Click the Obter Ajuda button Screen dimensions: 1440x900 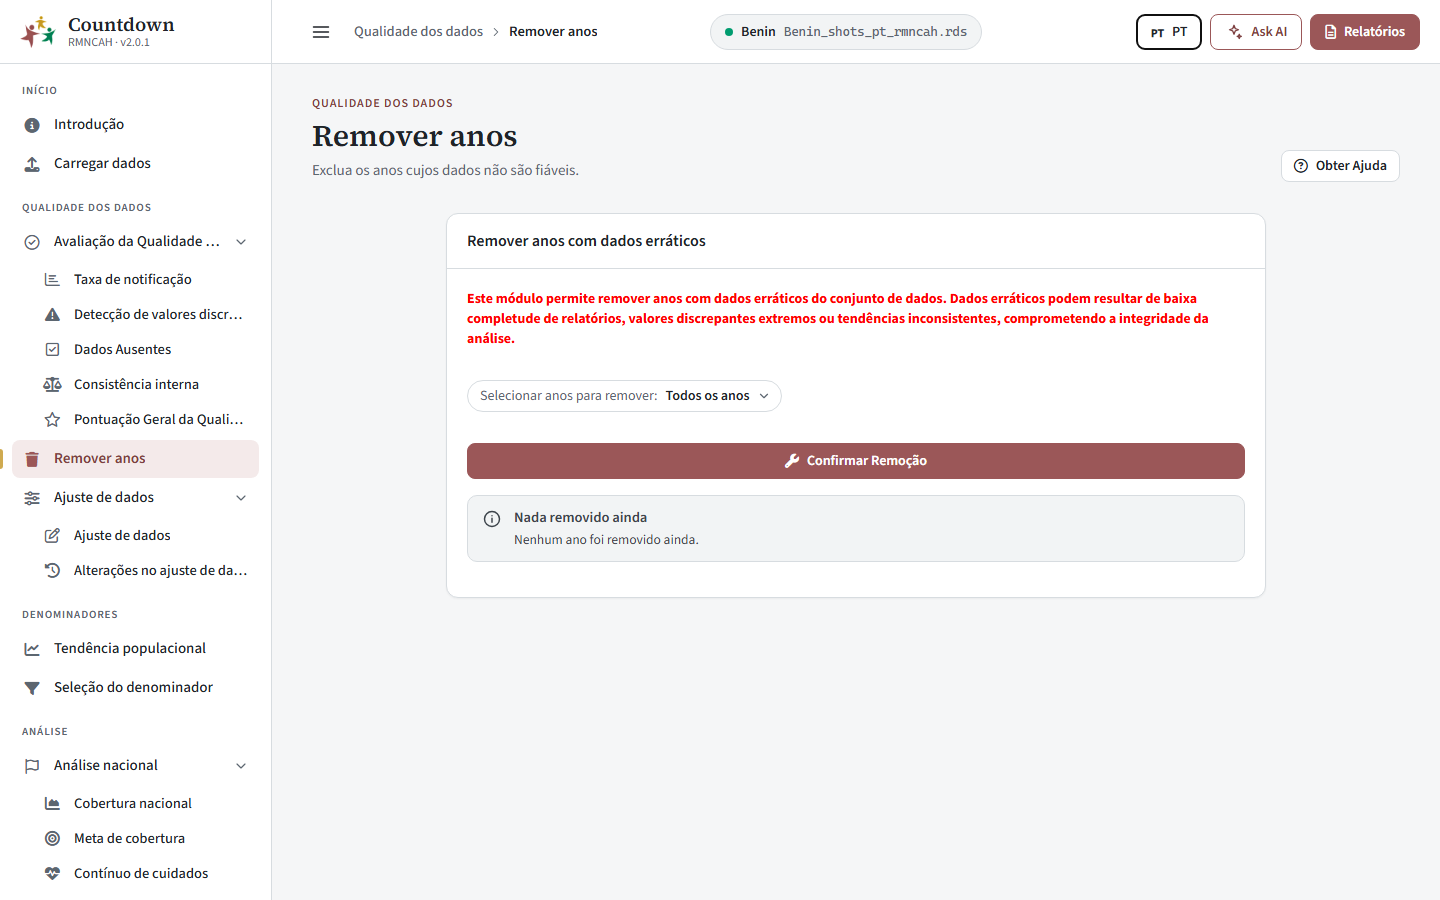tap(1340, 166)
